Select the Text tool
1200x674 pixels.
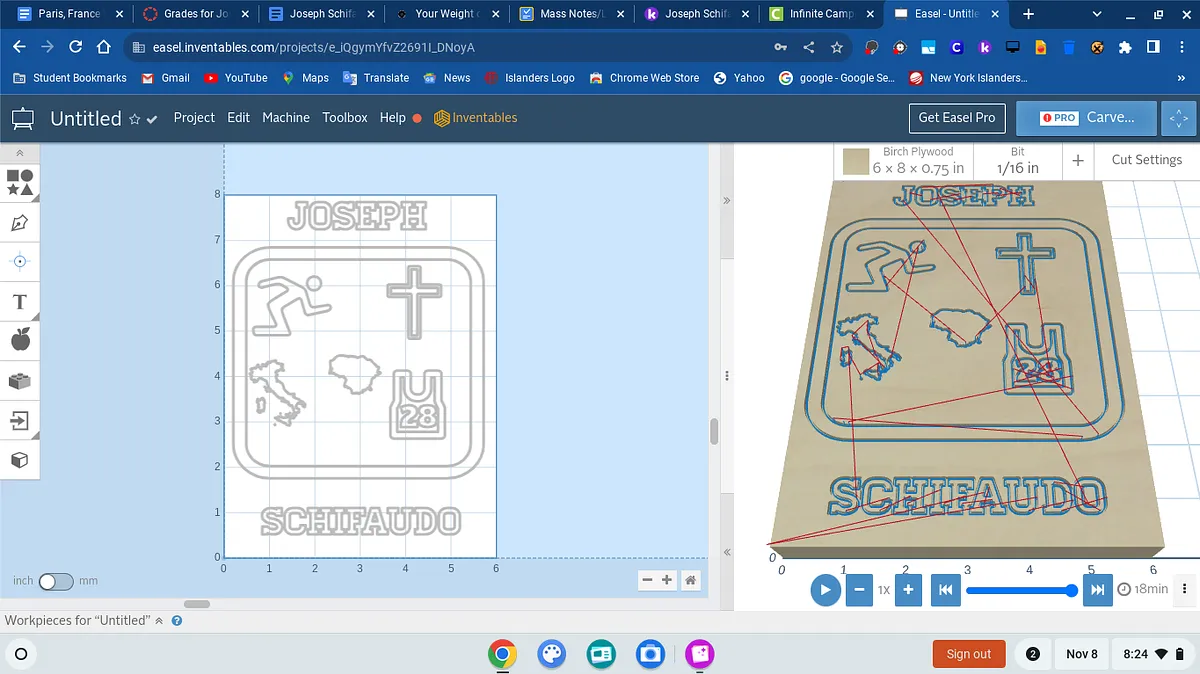coord(20,301)
